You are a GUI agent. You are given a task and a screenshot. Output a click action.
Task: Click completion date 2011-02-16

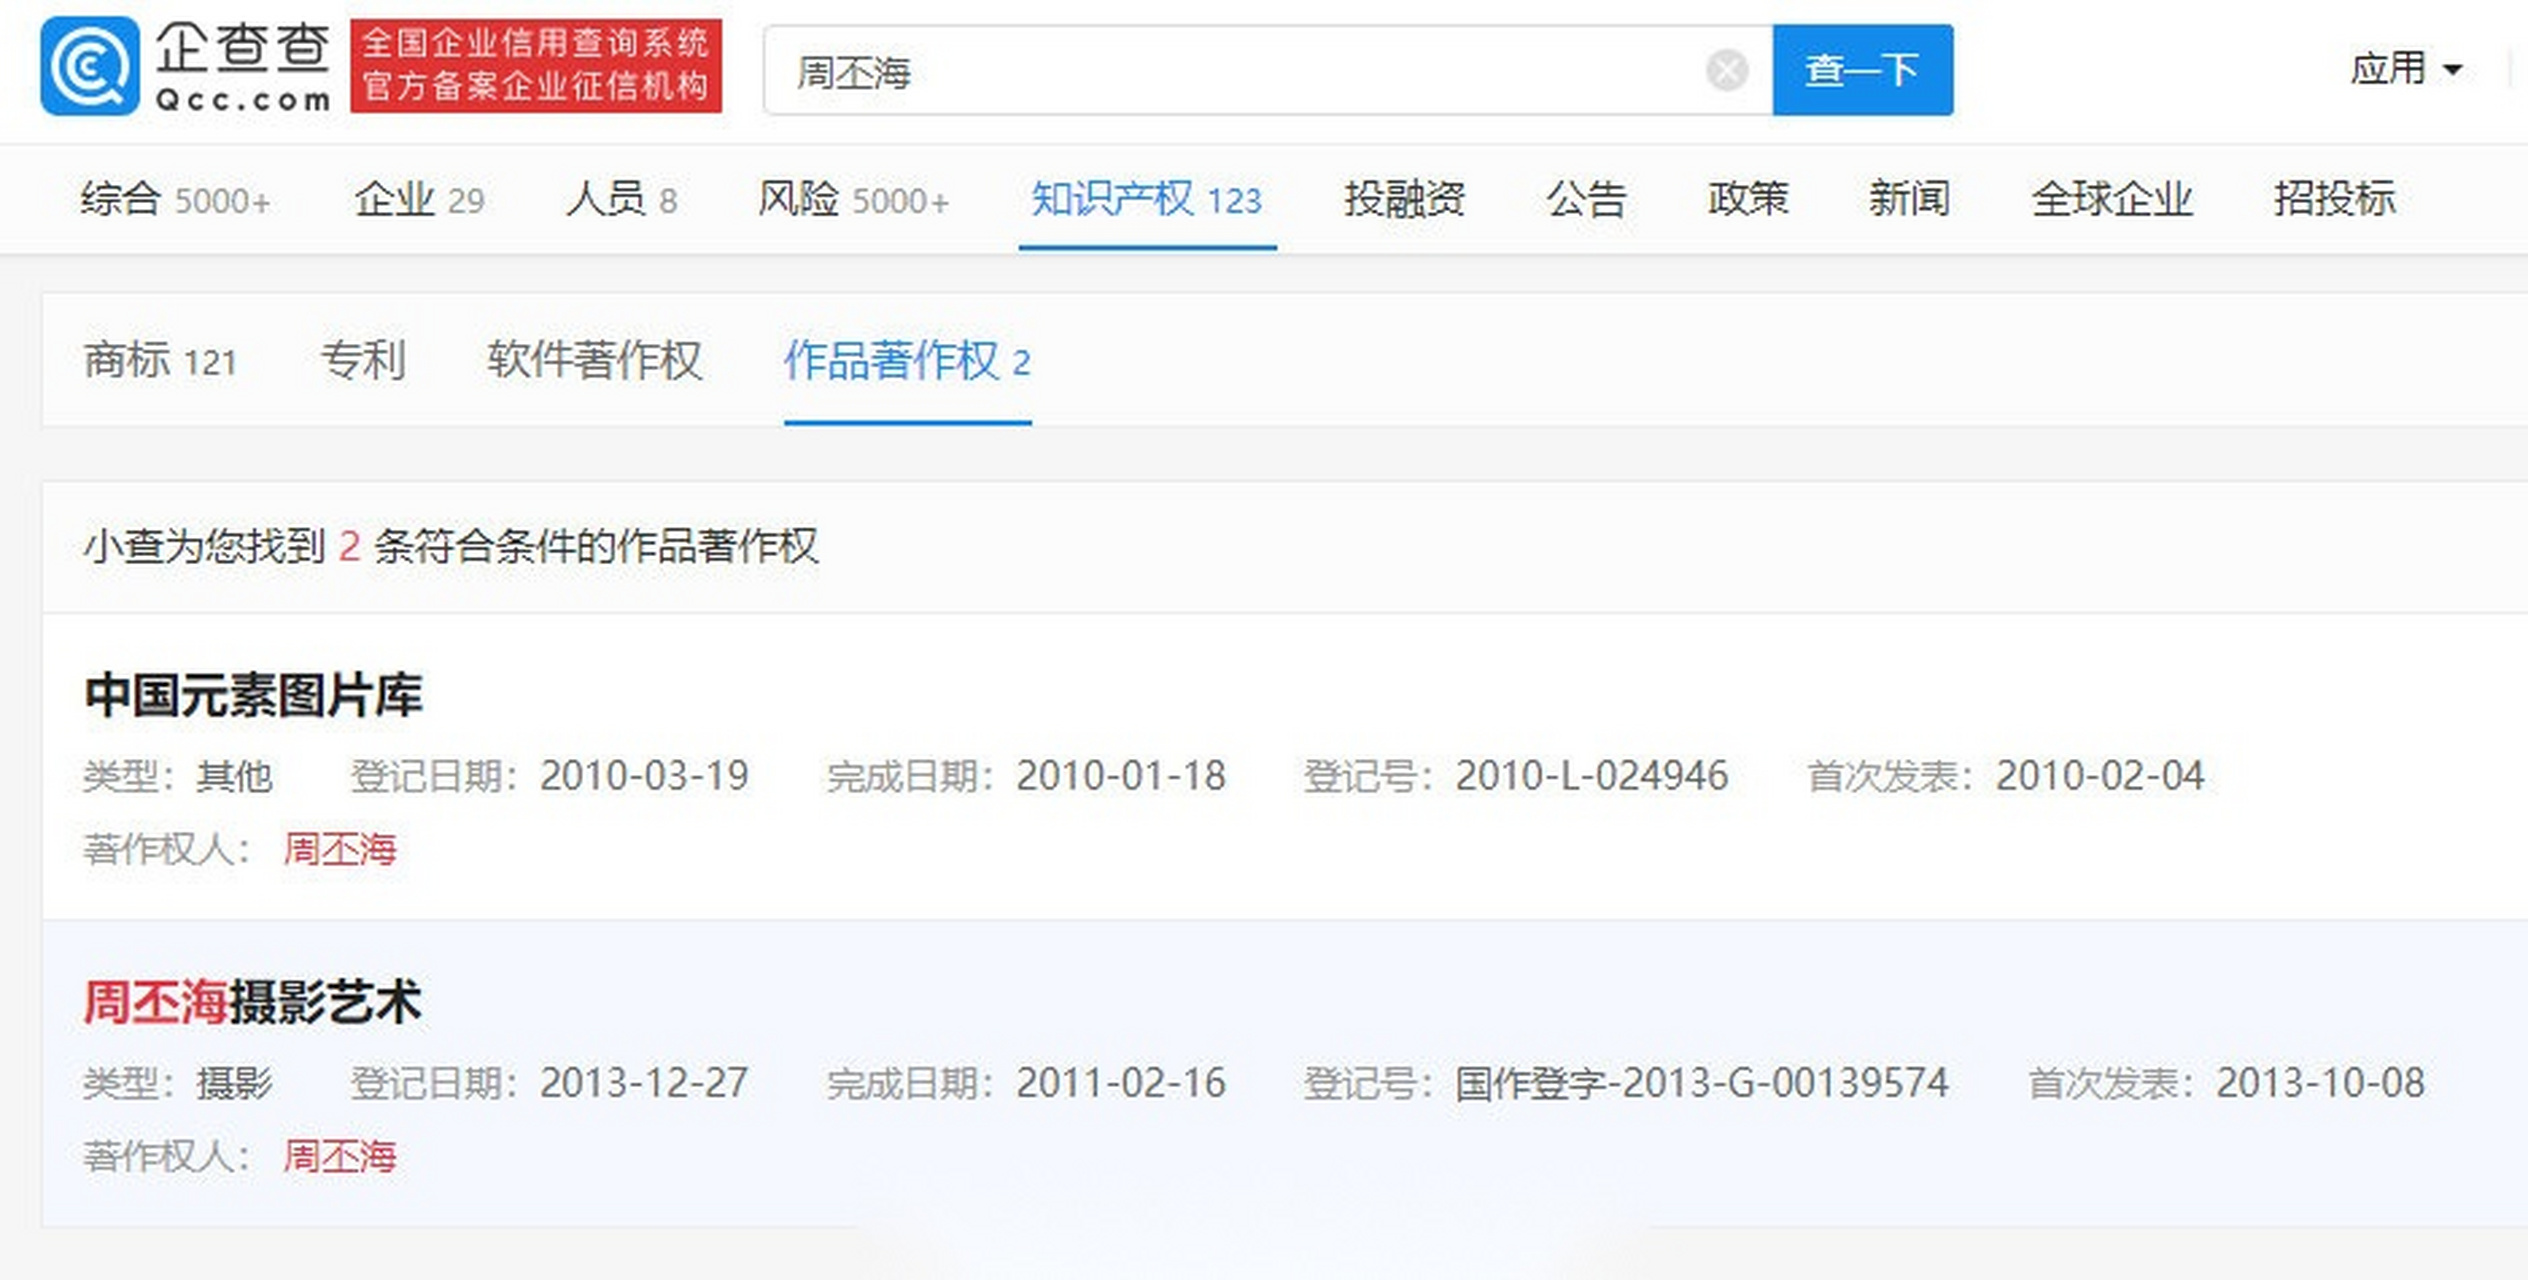(x=1121, y=1083)
